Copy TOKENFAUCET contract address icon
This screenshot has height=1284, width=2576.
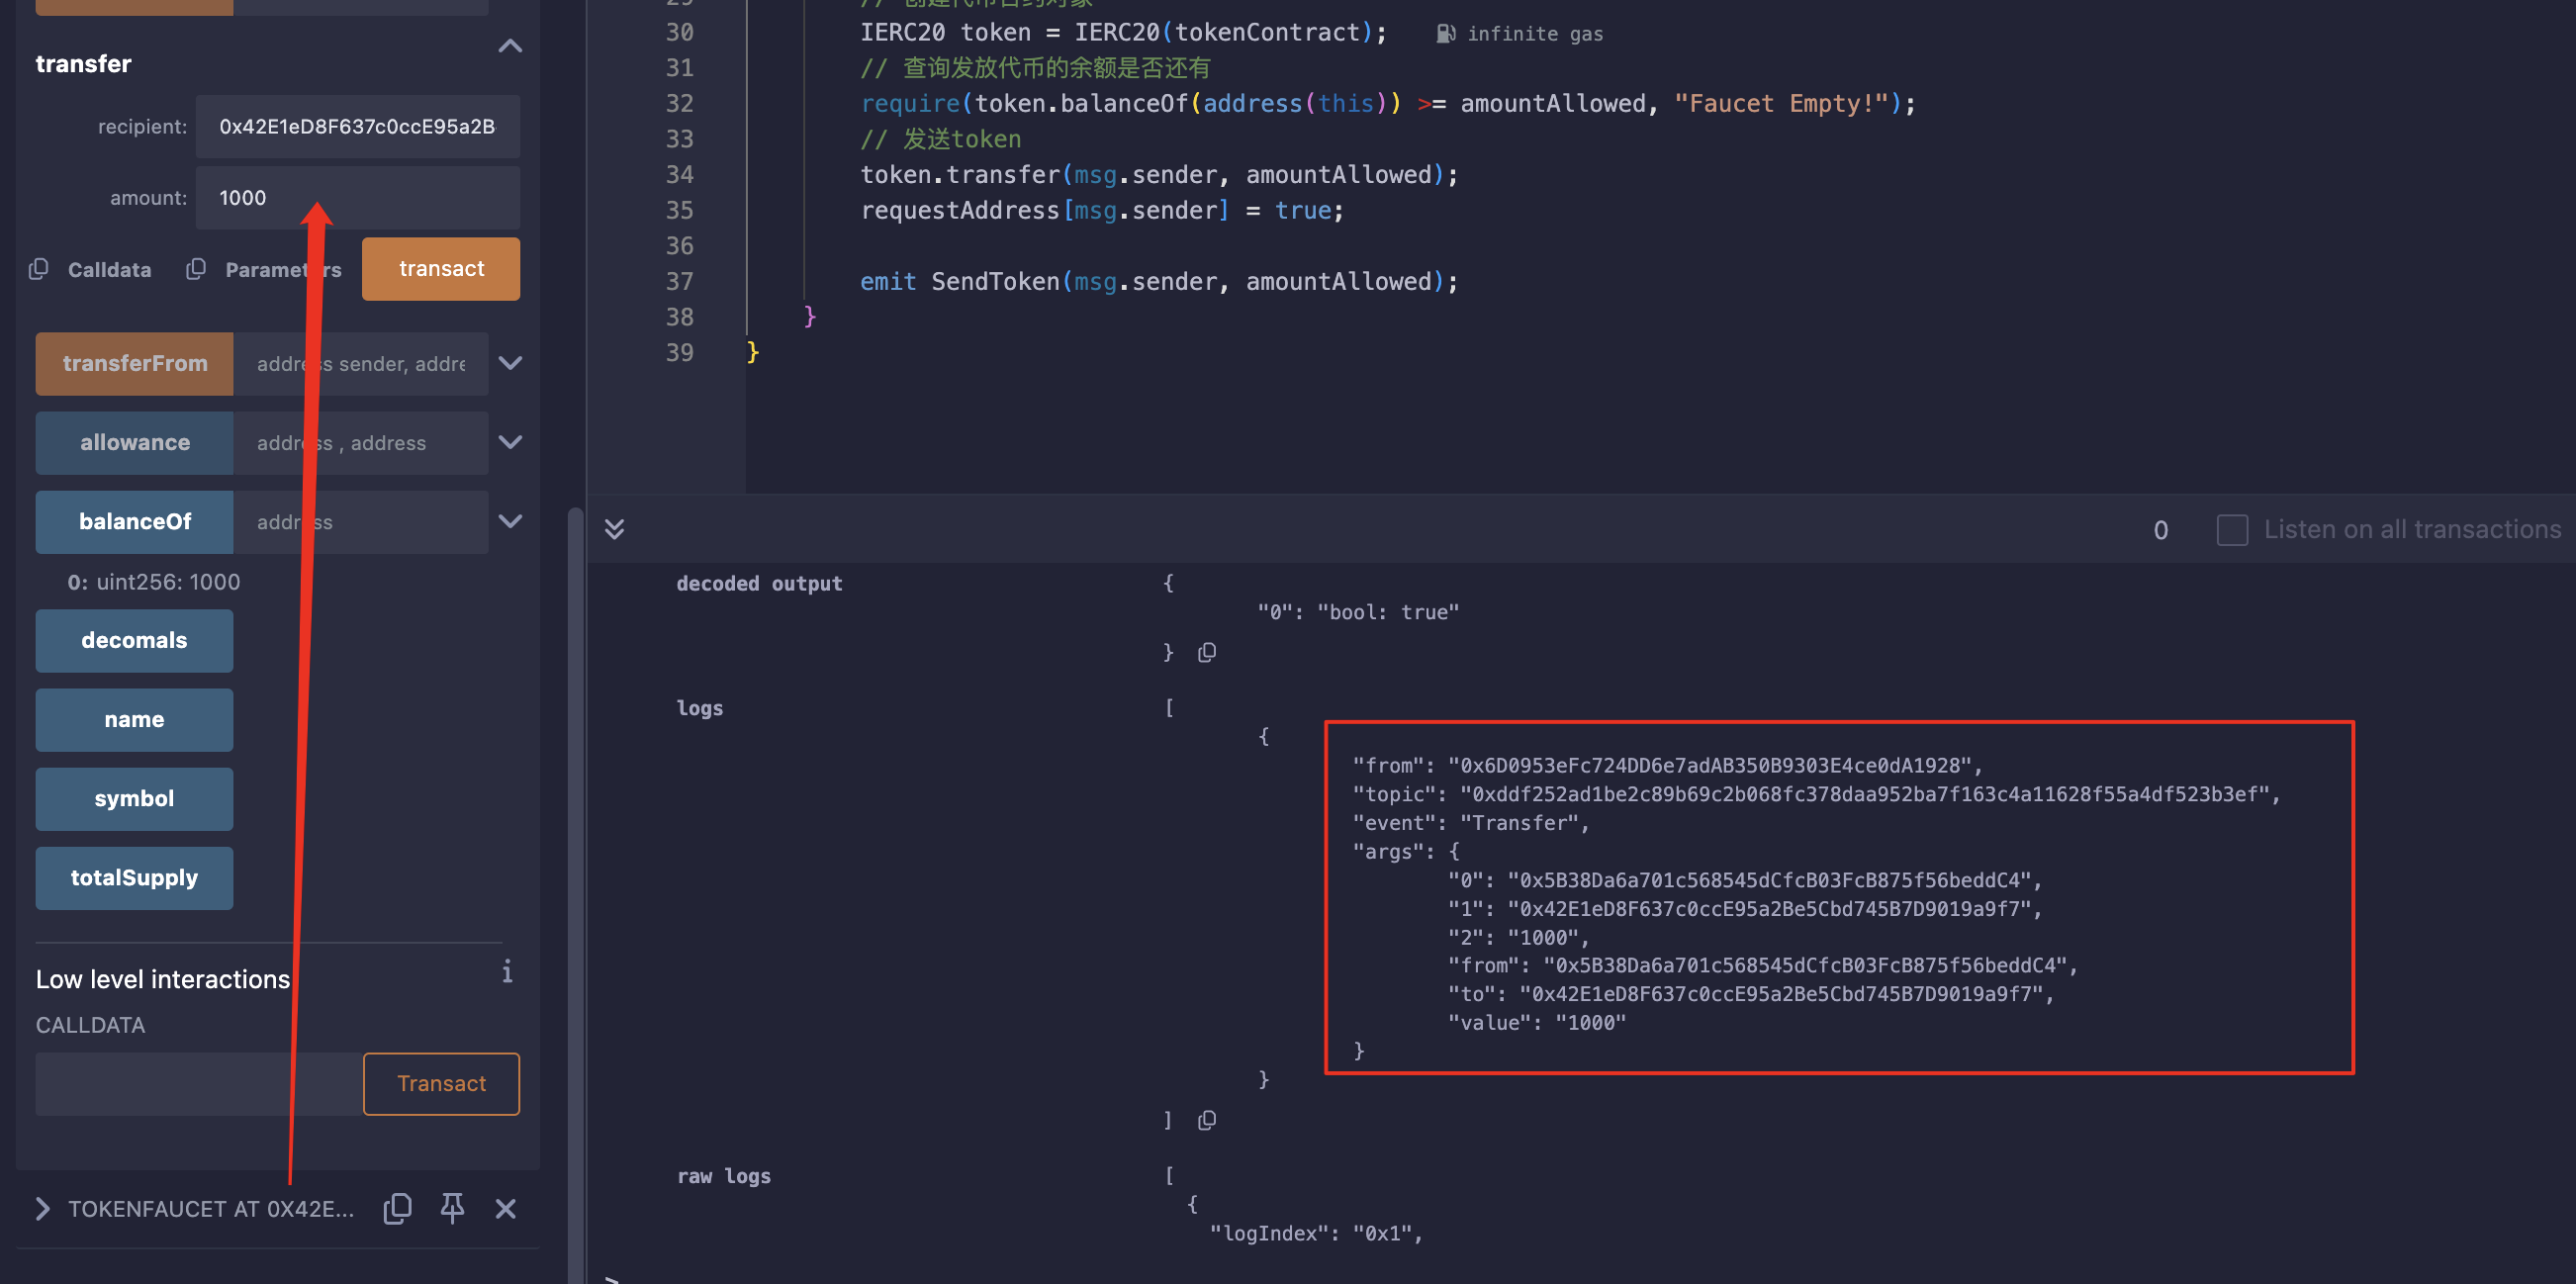[397, 1208]
